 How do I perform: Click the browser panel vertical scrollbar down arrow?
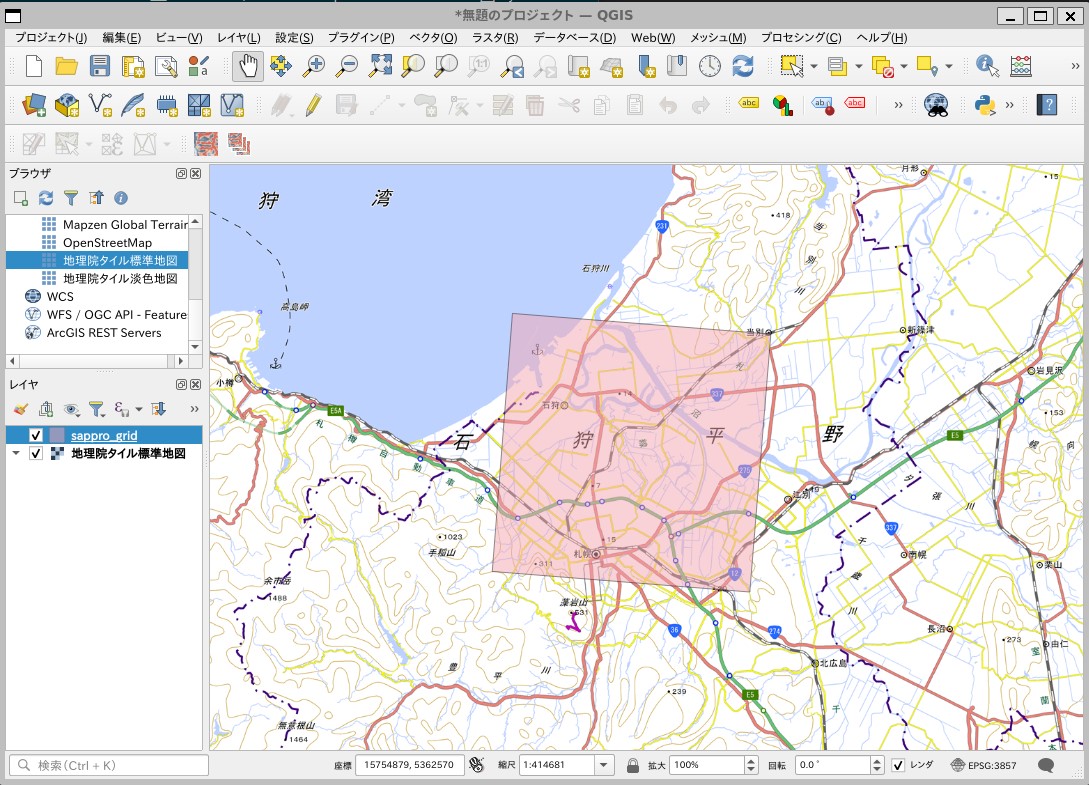195,347
